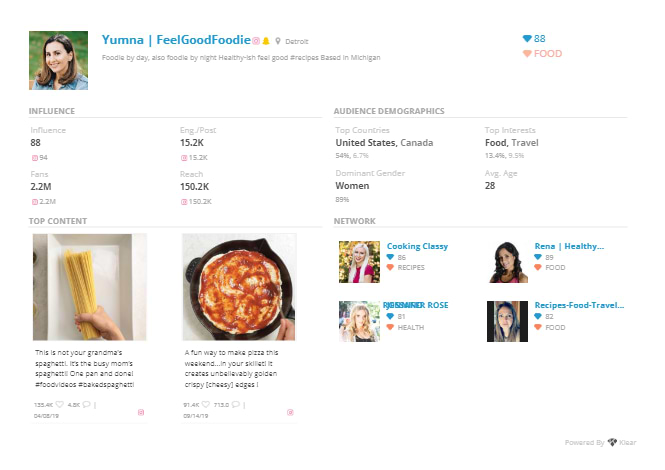Click the Instagram icon on the pizza post
Image resolution: width=665 pixels, height=470 pixels.
click(x=291, y=412)
